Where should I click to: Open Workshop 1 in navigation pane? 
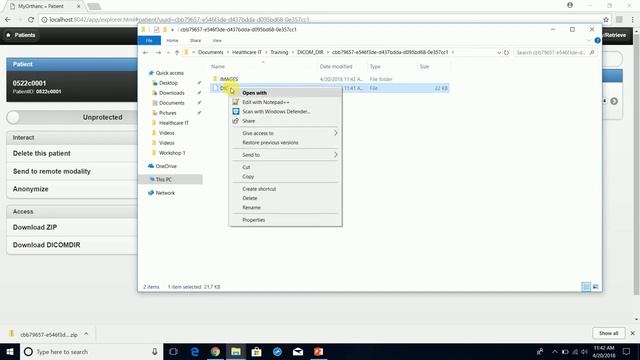[x=172, y=153]
